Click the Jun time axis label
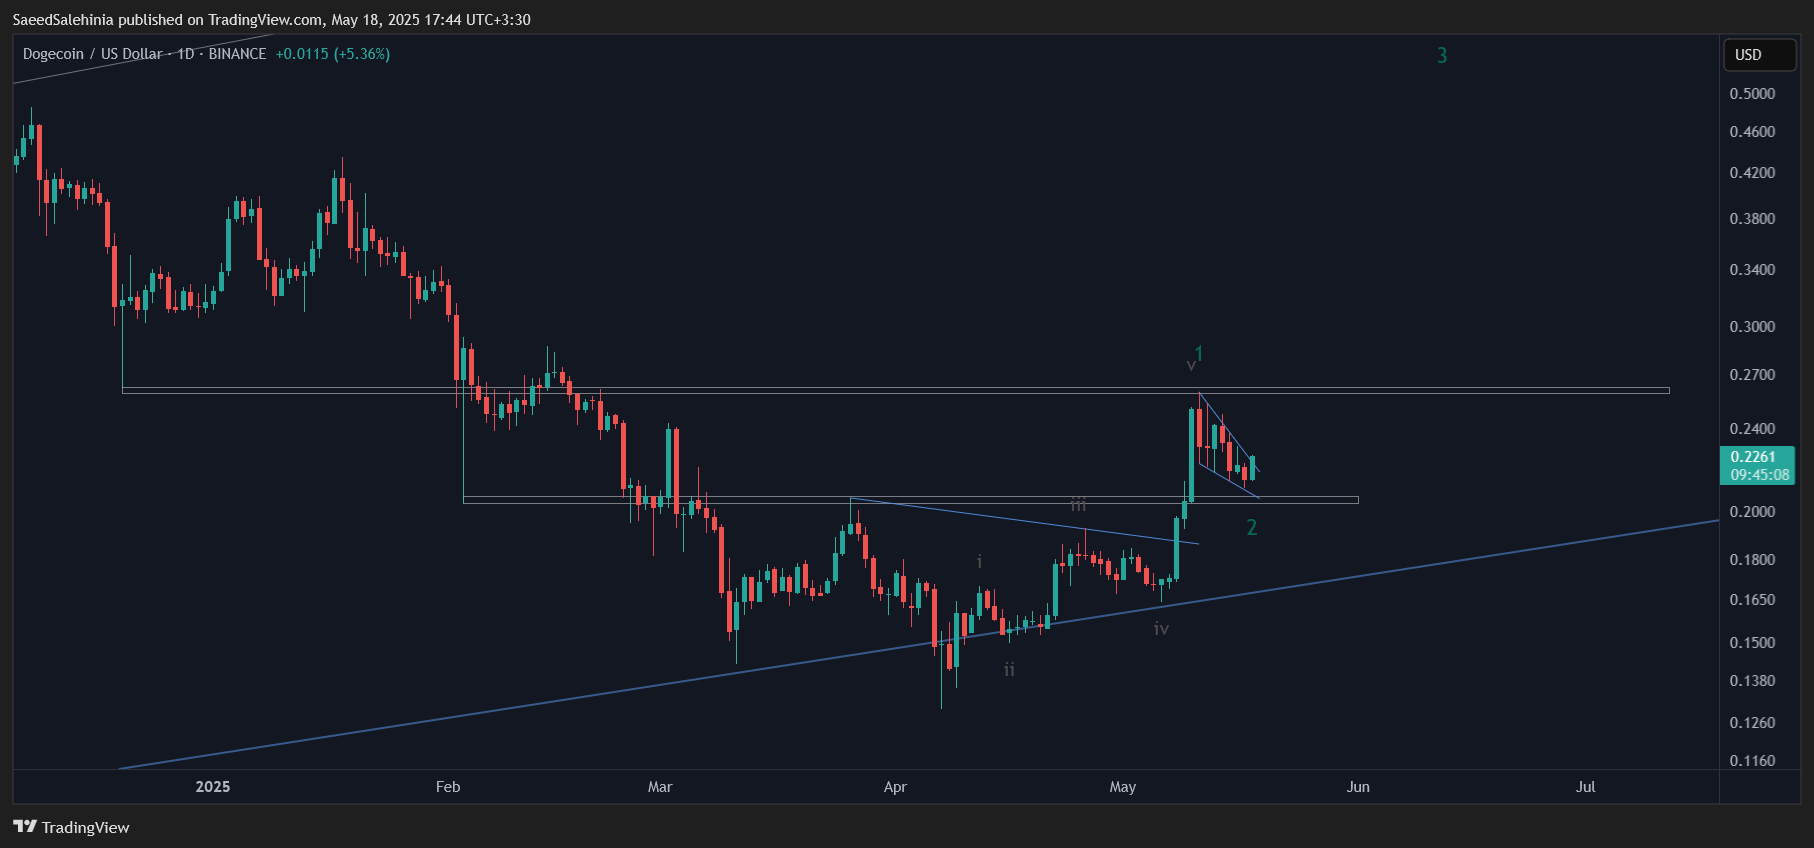 [x=1358, y=787]
